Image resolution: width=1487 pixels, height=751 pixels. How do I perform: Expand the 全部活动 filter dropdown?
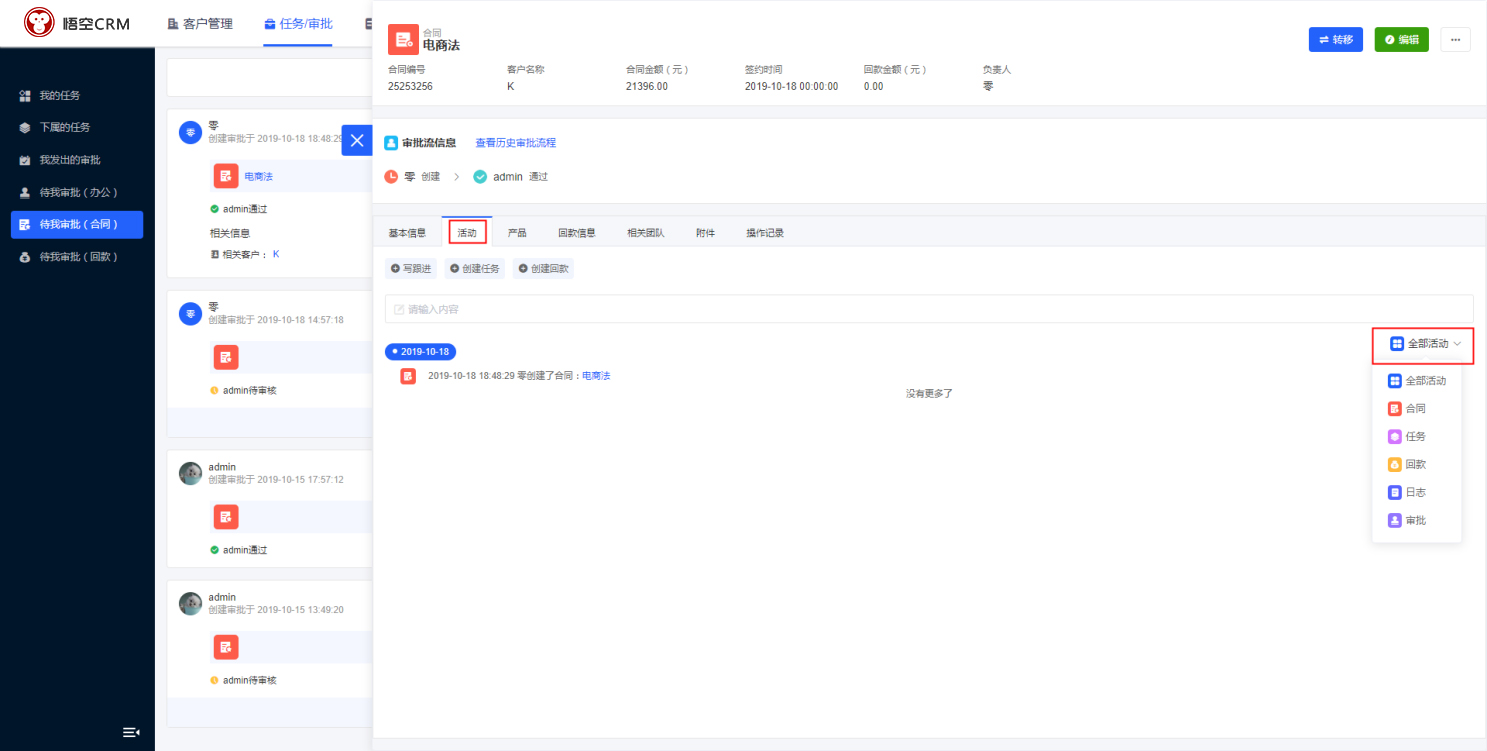click(x=1424, y=344)
